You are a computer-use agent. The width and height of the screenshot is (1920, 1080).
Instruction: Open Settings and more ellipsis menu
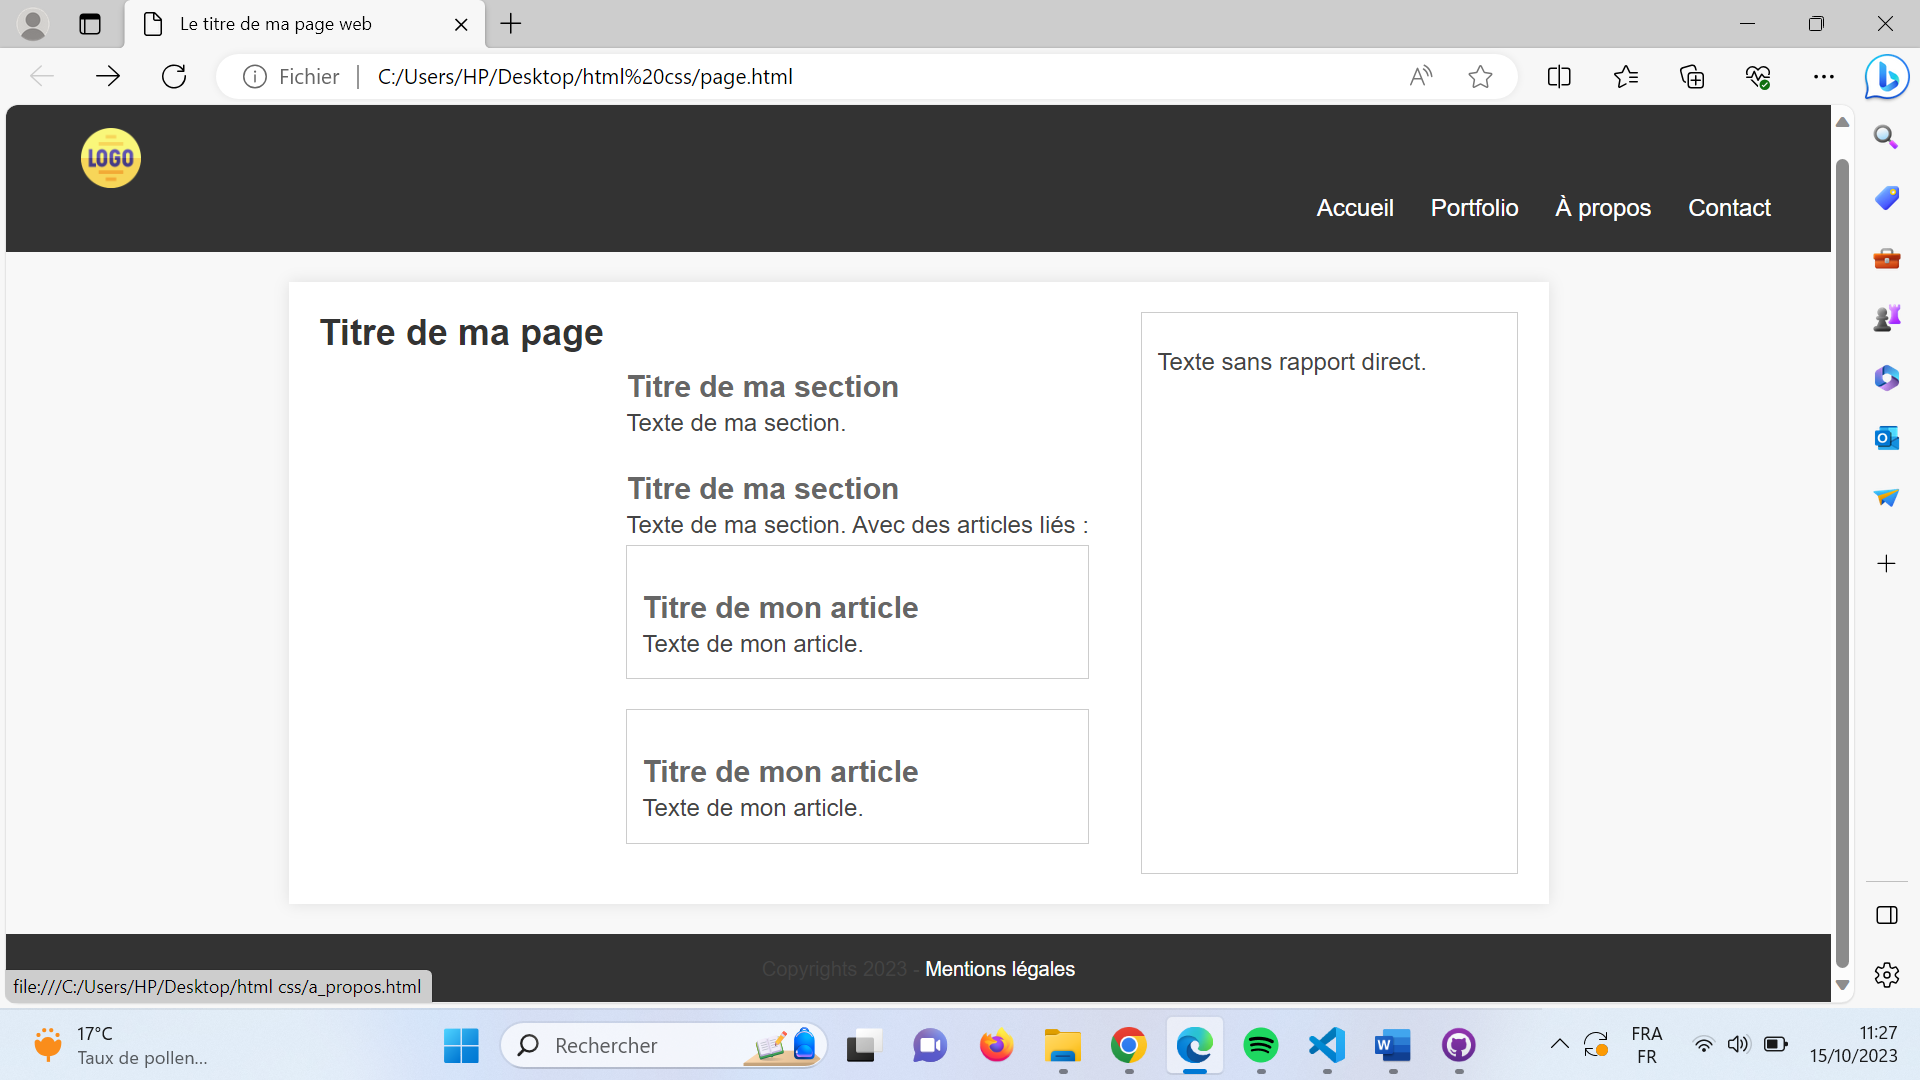[1823, 77]
